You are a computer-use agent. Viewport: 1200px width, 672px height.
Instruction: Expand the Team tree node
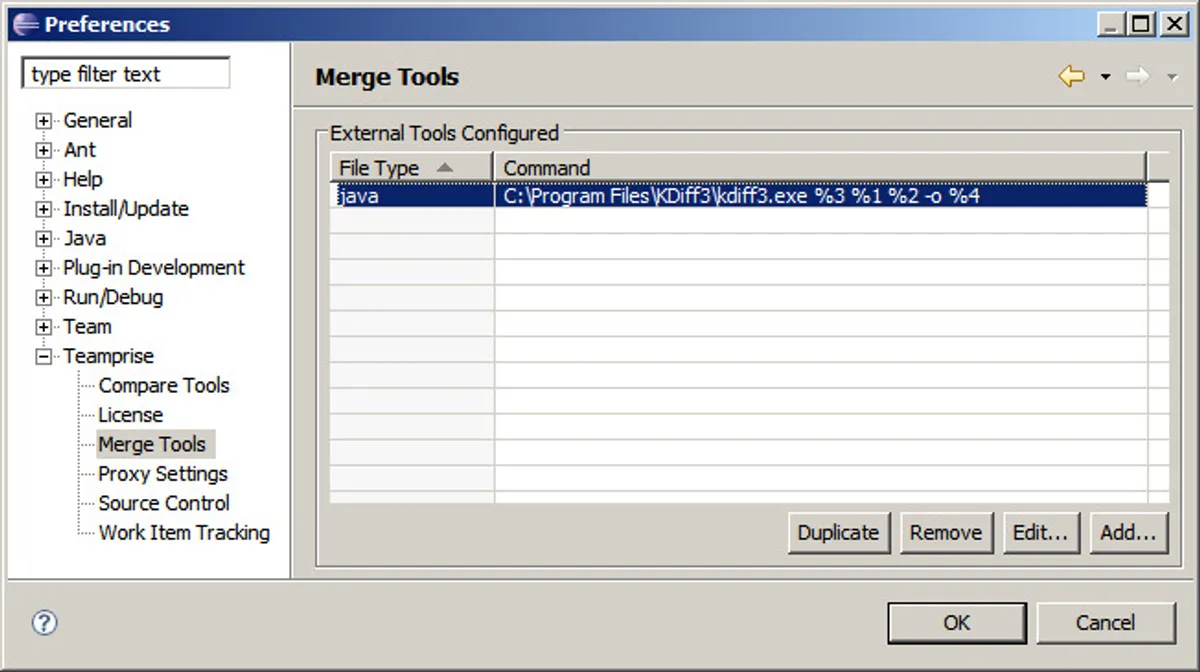[x=43, y=327]
